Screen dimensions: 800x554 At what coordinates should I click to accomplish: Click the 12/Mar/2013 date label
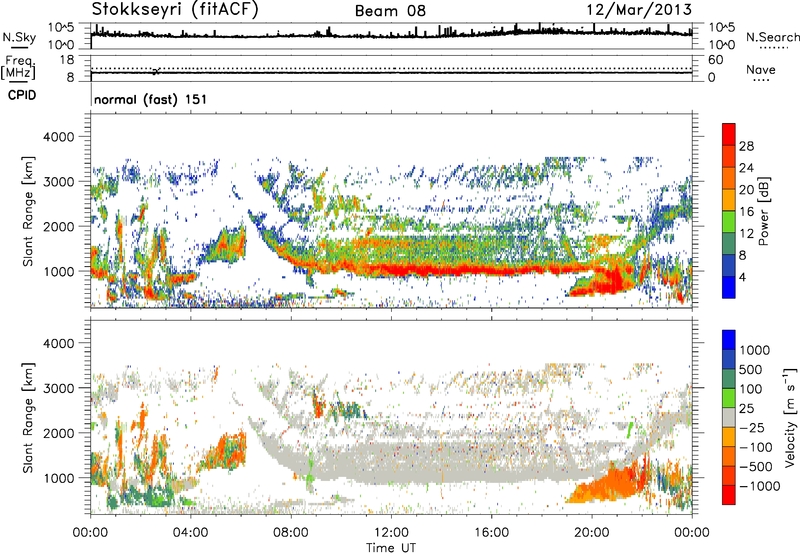639,9
